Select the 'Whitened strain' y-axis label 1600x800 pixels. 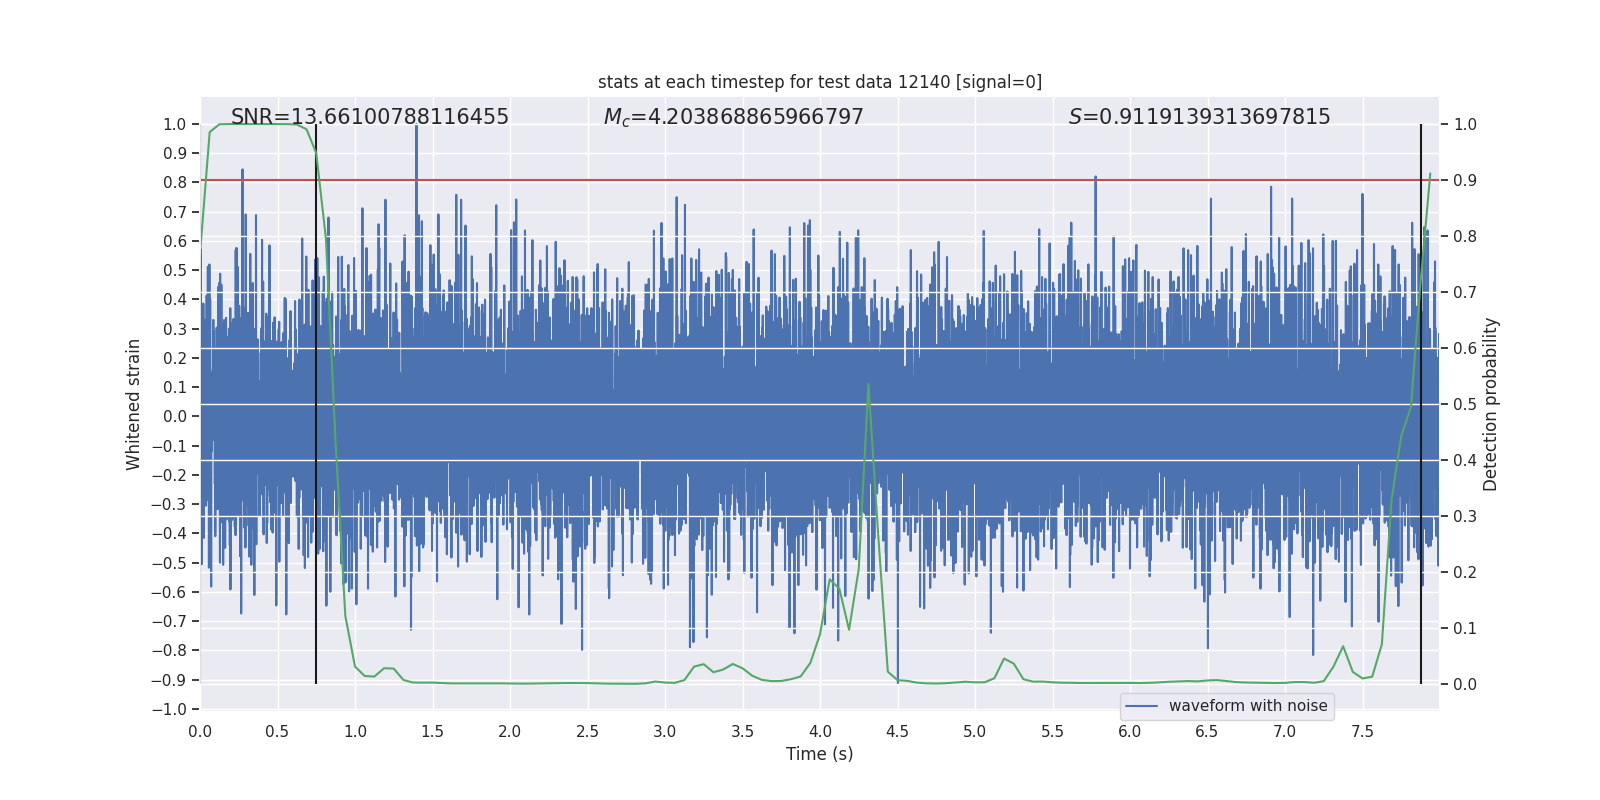coord(134,404)
